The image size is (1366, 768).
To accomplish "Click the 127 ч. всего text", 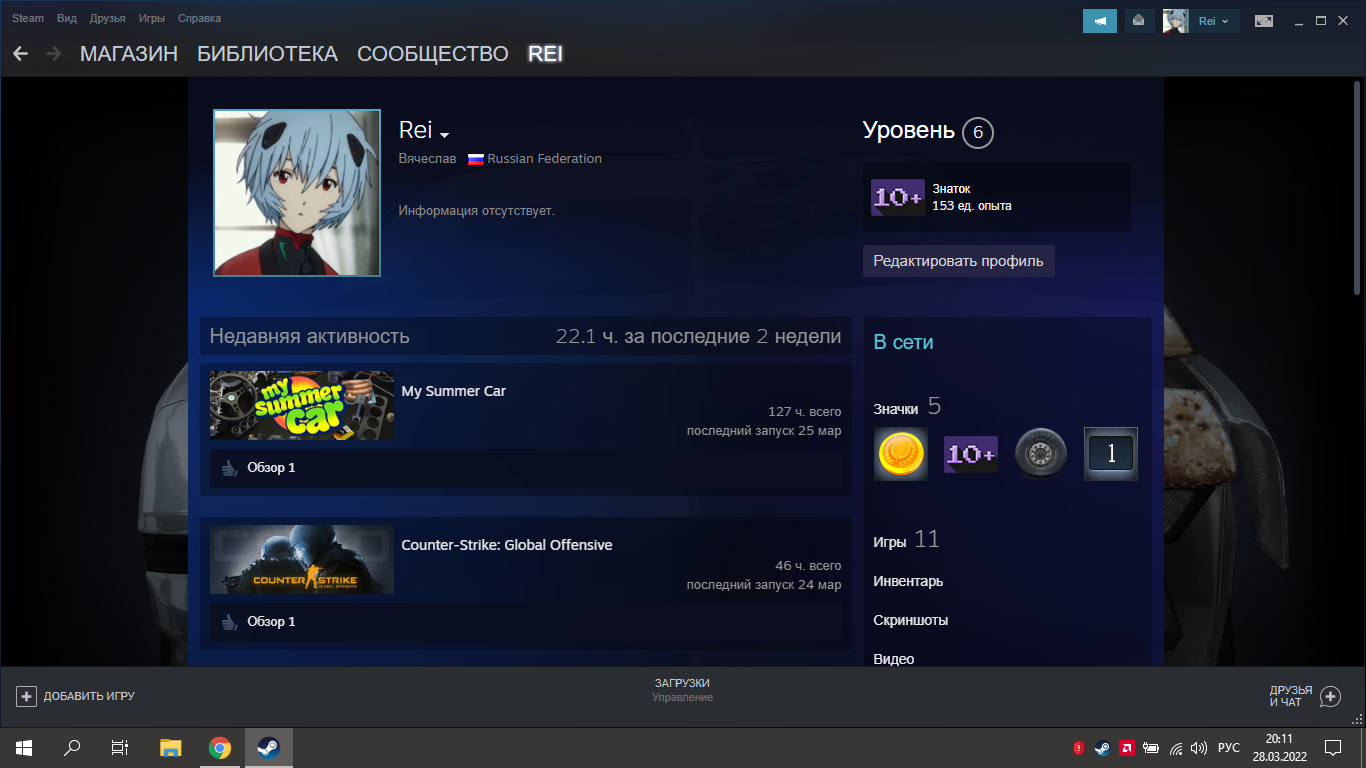I will pyautogui.click(x=804, y=411).
